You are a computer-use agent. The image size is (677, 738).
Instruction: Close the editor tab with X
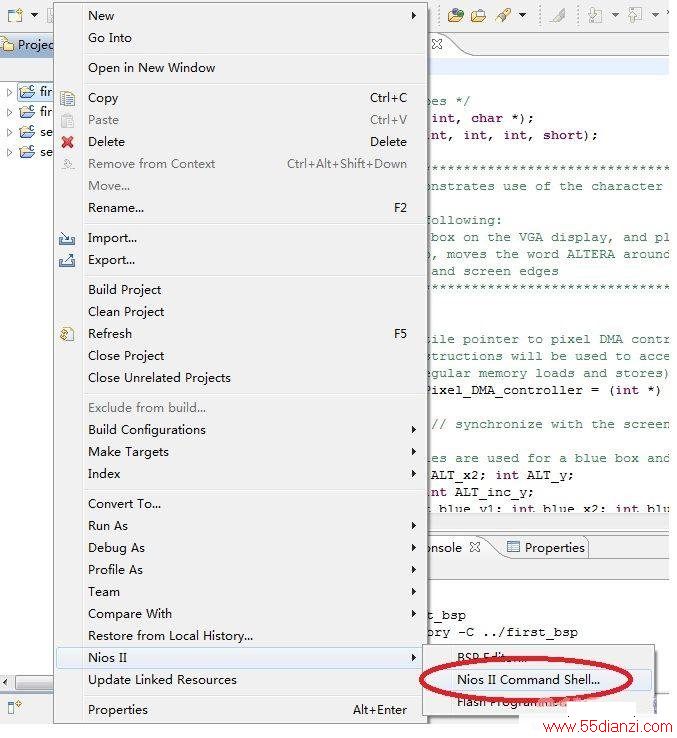(x=437, y=44)
